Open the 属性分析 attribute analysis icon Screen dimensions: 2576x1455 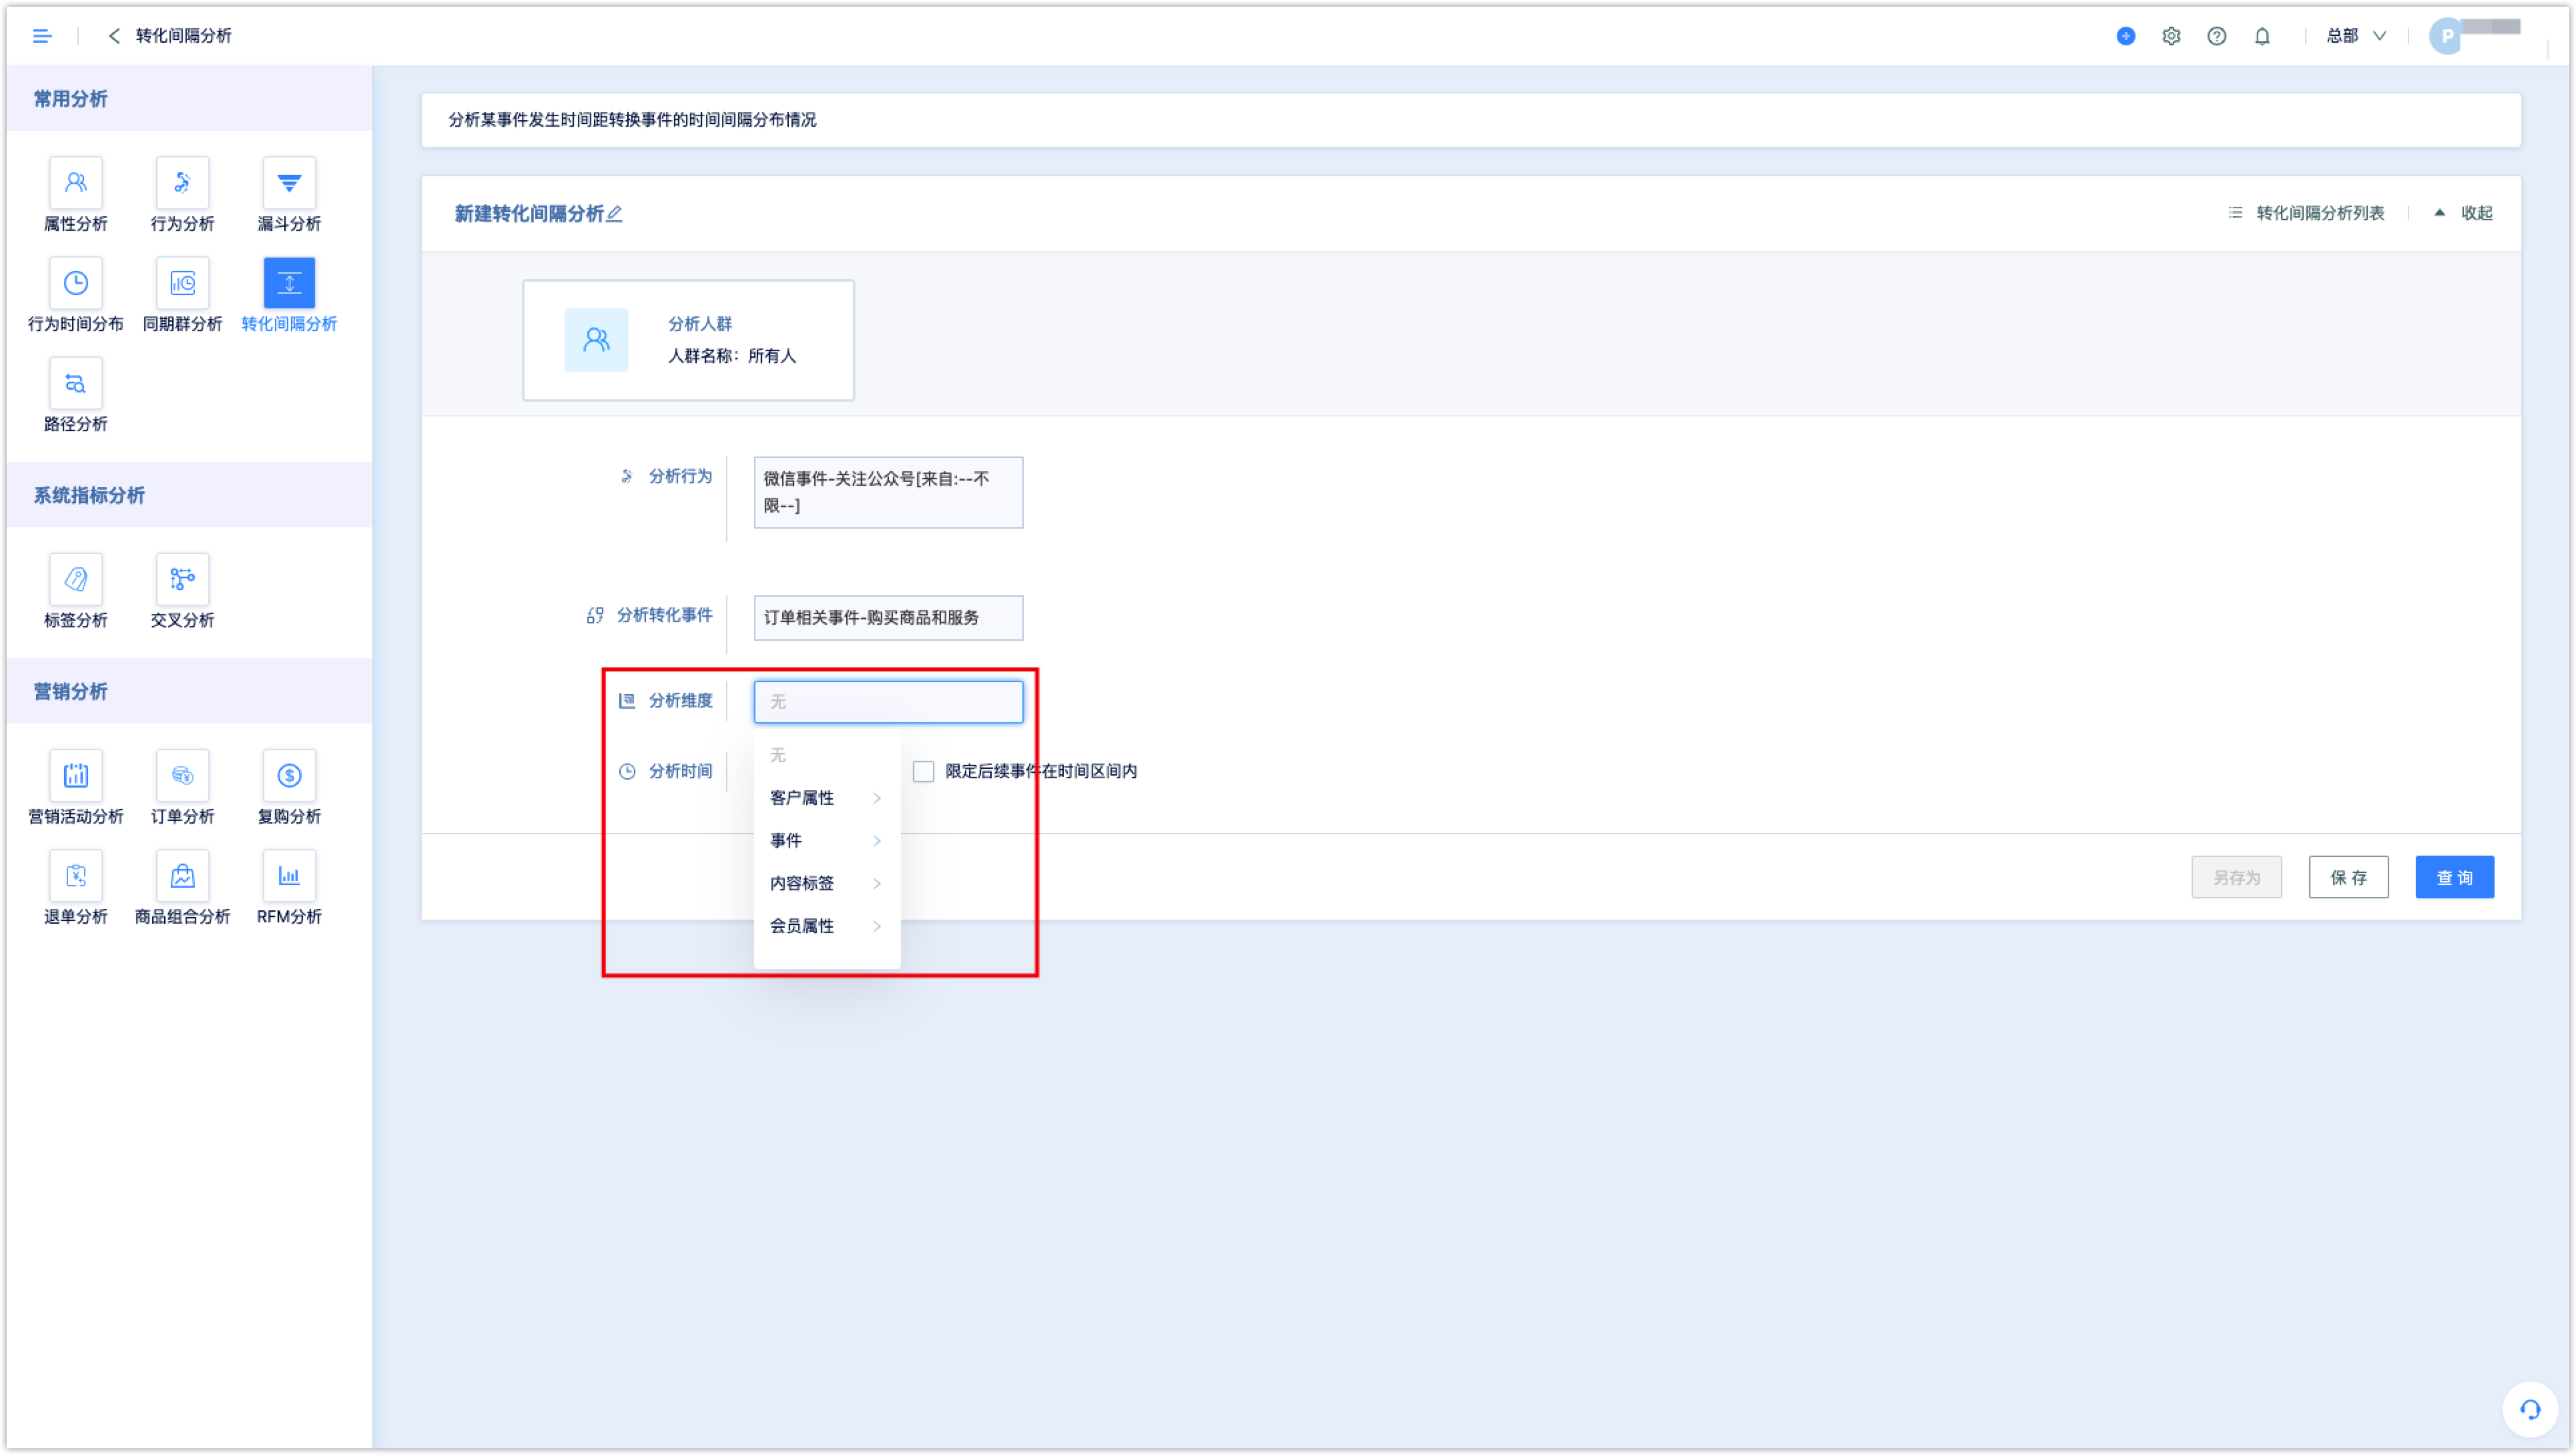(x=76, y=183)
